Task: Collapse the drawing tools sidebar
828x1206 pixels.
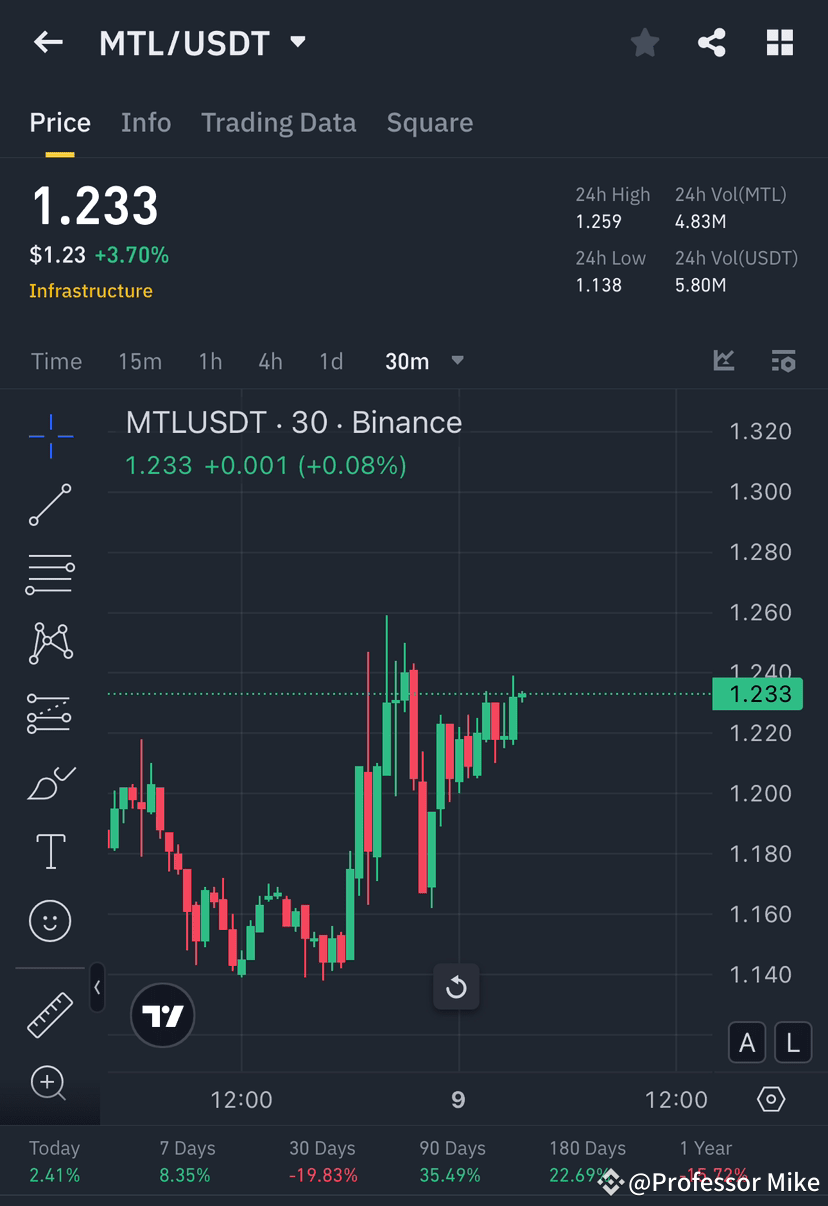Action: (97, 988)
